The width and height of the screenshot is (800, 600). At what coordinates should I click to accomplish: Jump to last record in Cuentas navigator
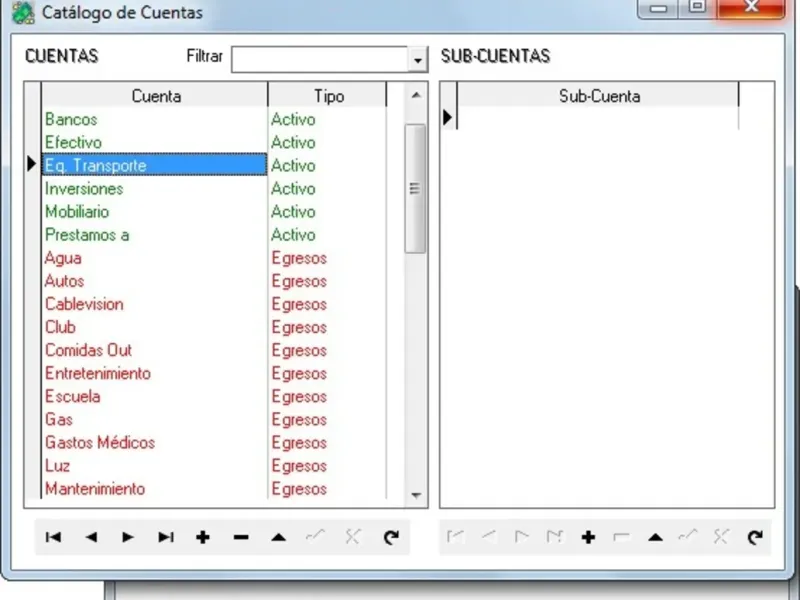pyautogui.click(x=166, y=537)
